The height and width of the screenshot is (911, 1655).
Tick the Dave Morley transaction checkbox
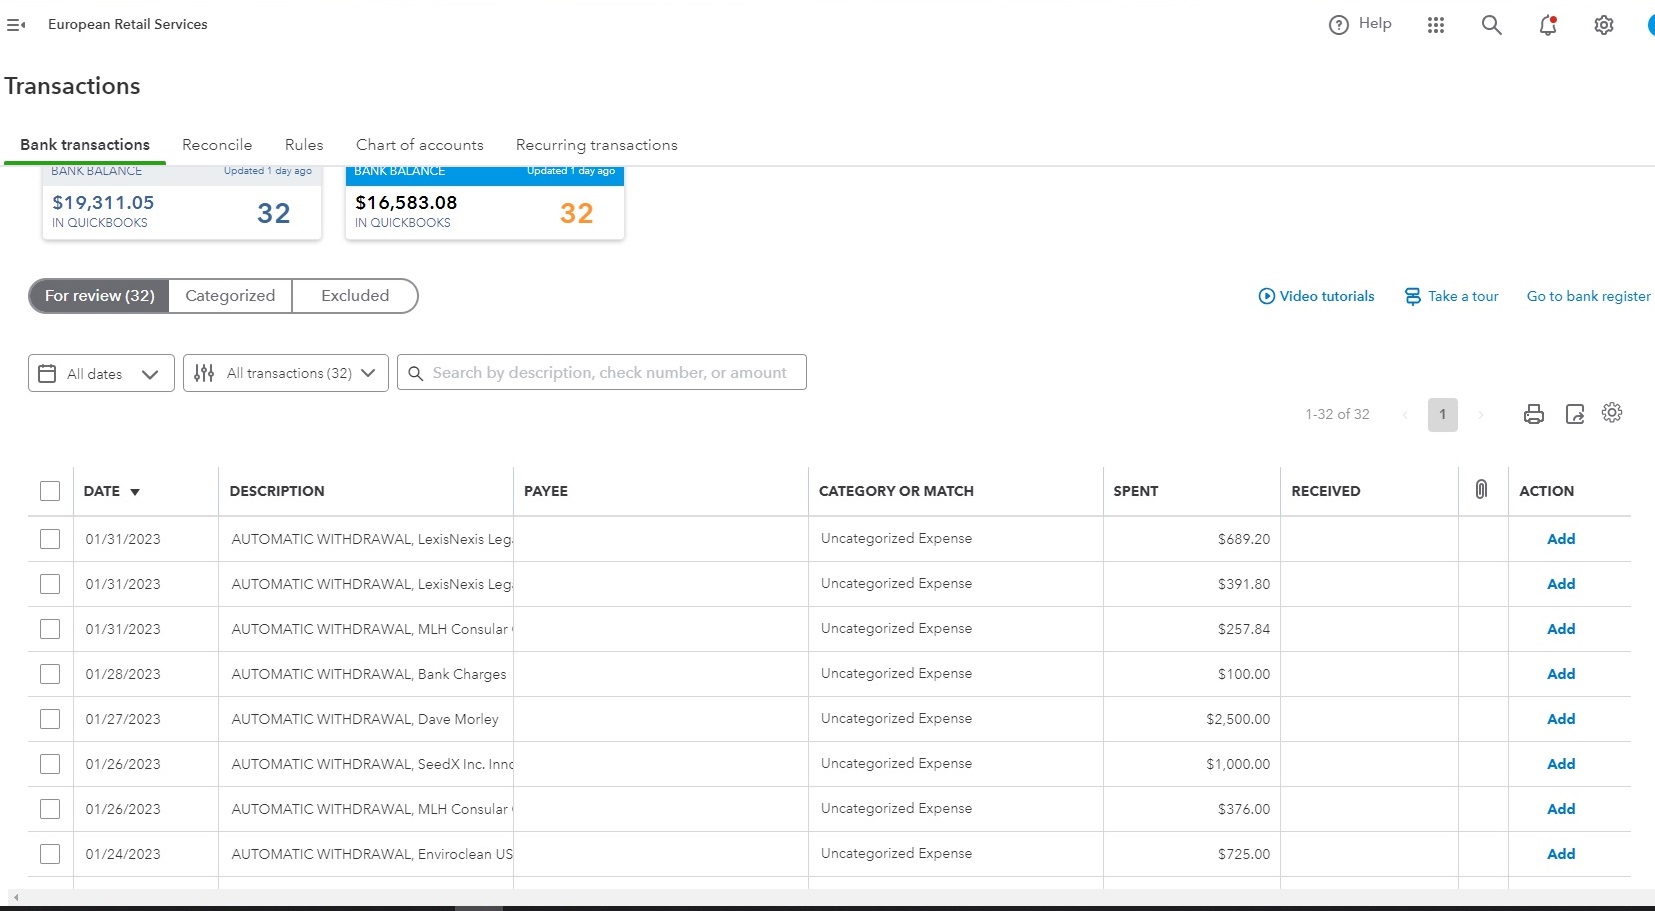(50, 719)
